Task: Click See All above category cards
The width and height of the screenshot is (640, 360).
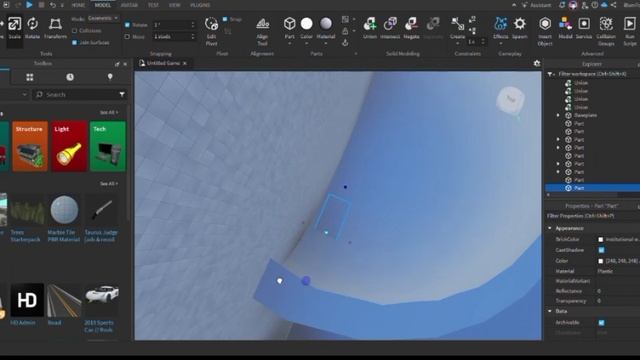Action: [x=109, y=112]
